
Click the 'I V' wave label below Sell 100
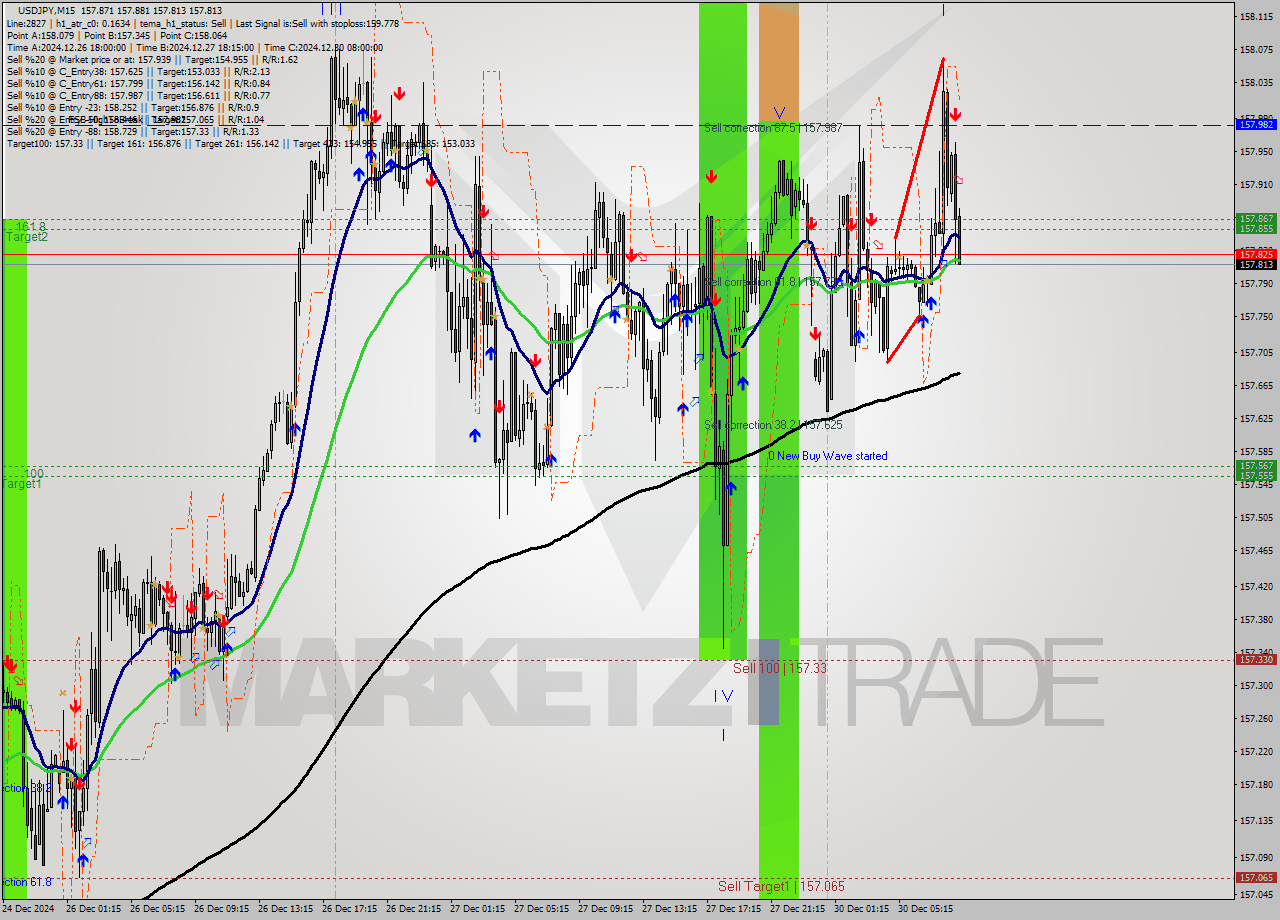pyautogui.click(x=723, y=696)
